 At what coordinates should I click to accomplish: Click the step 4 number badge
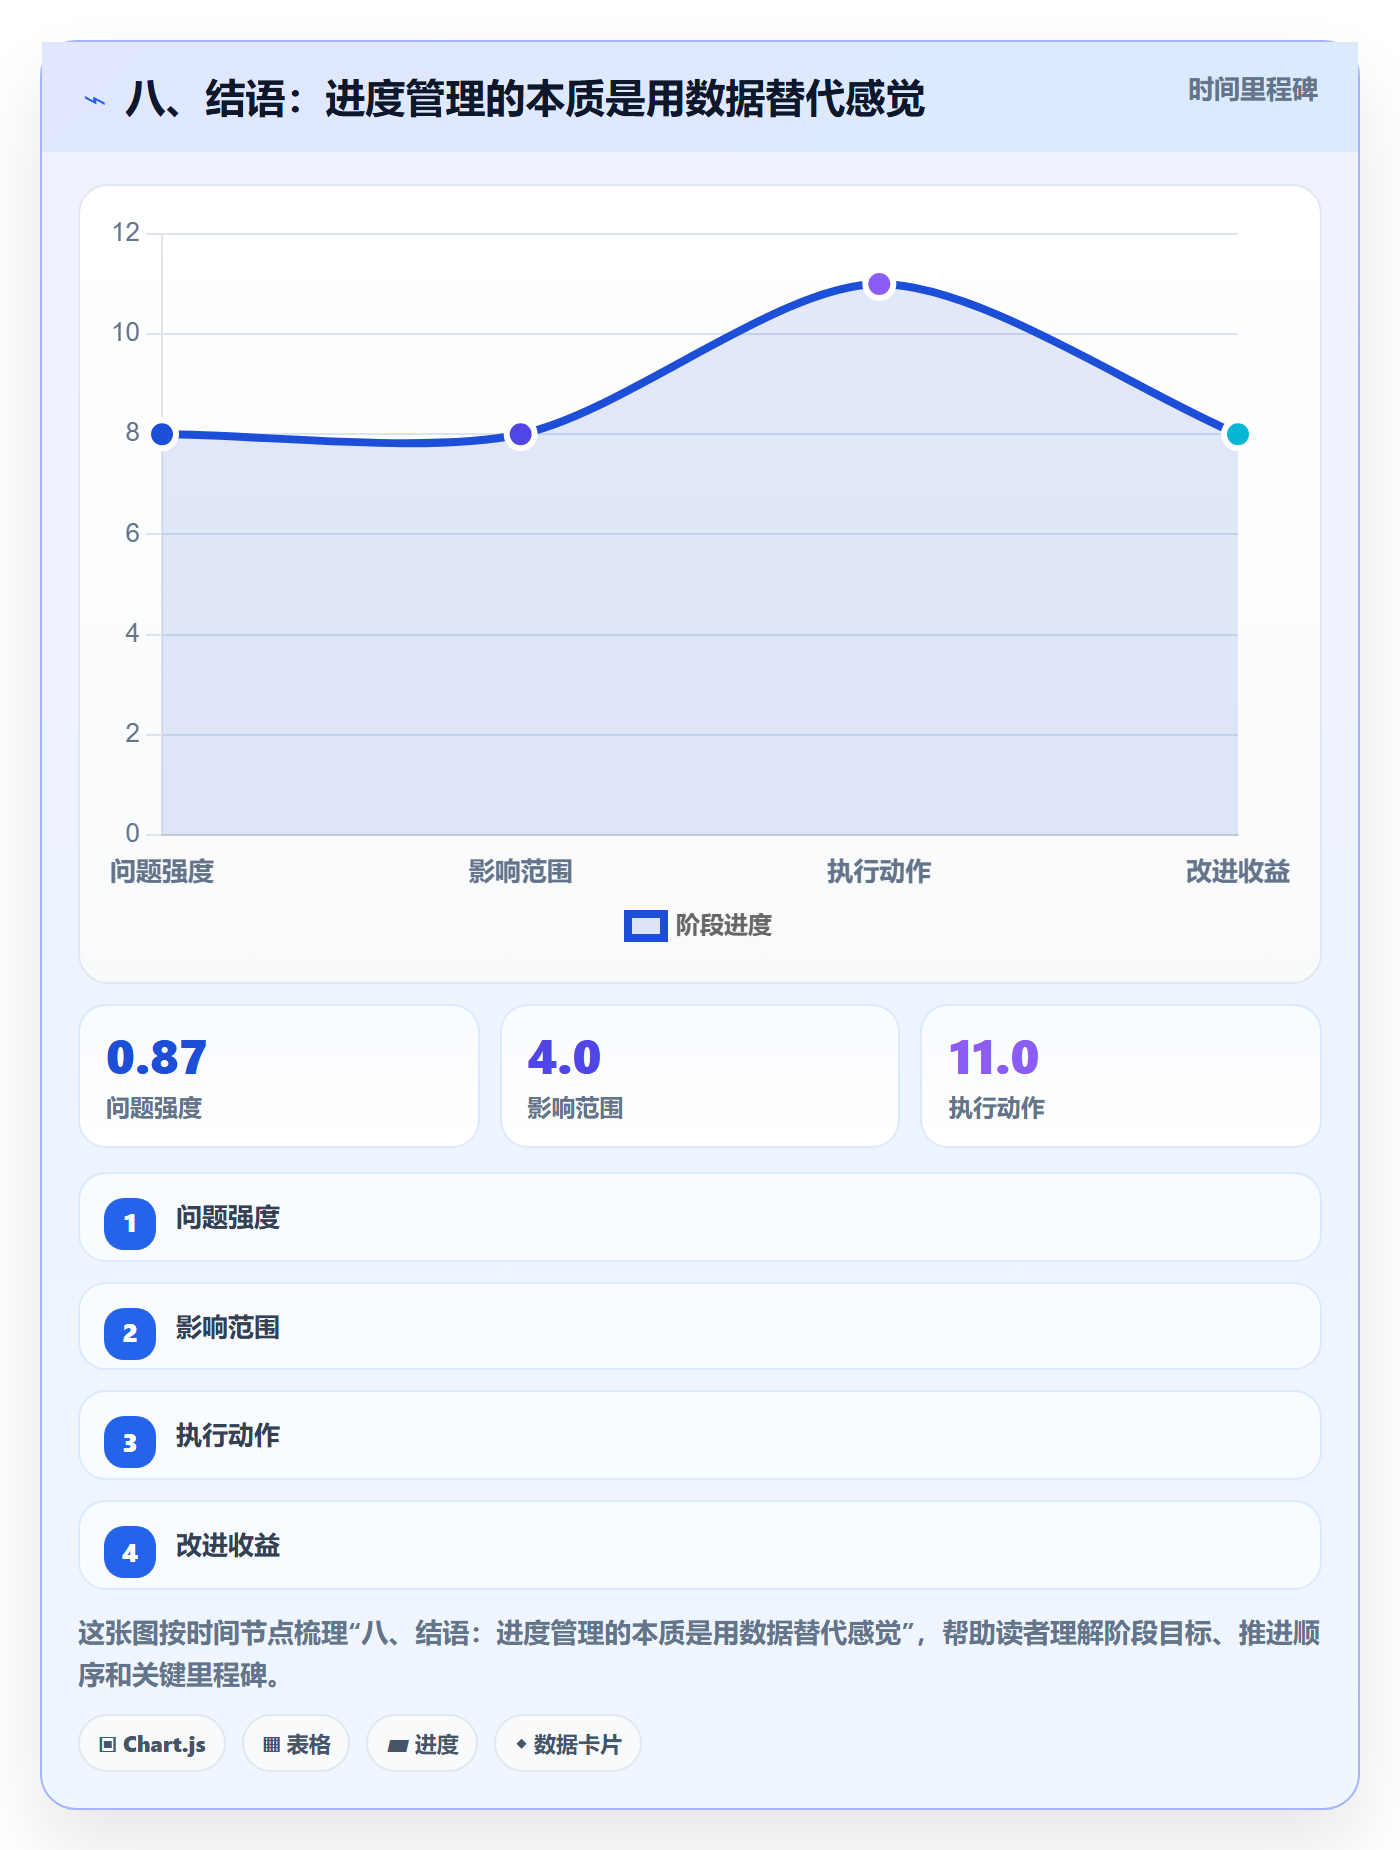[x=130, y=1552]
